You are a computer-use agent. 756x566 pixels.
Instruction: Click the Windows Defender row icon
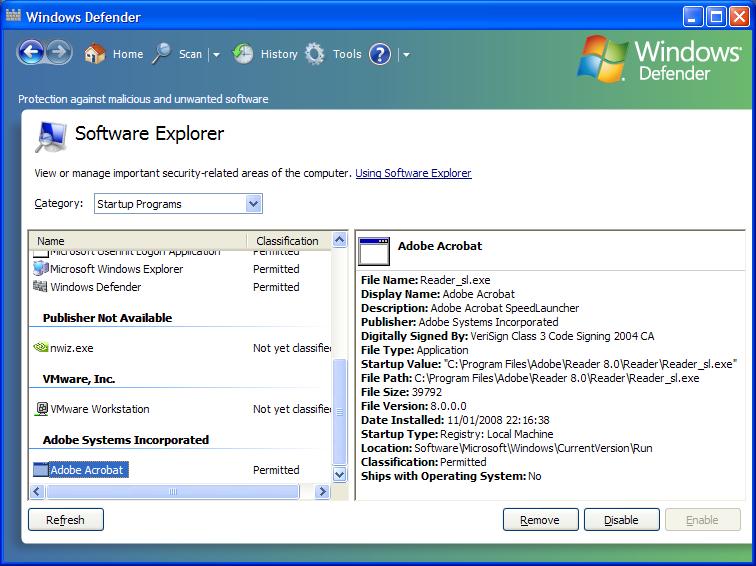(x=40, y=286)
